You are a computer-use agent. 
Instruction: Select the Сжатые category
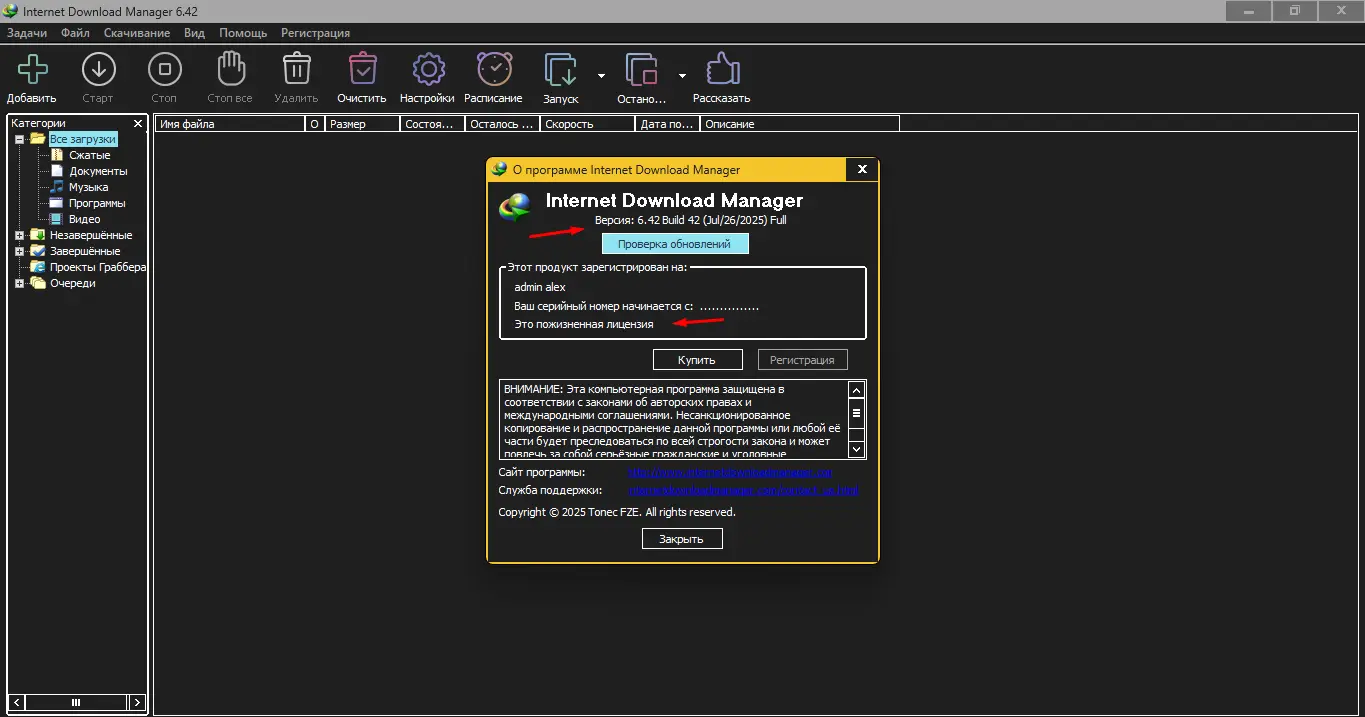pos(89,155)
